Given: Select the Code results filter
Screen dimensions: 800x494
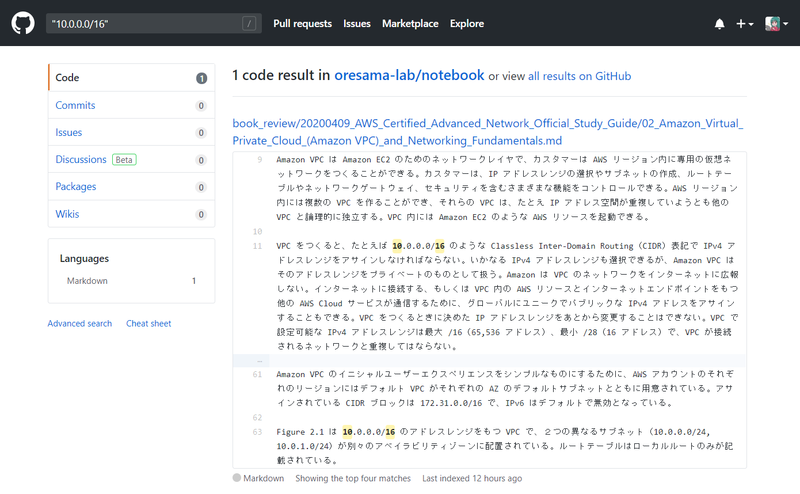Looking at the screenshot, I should click(x=132, y=78).
